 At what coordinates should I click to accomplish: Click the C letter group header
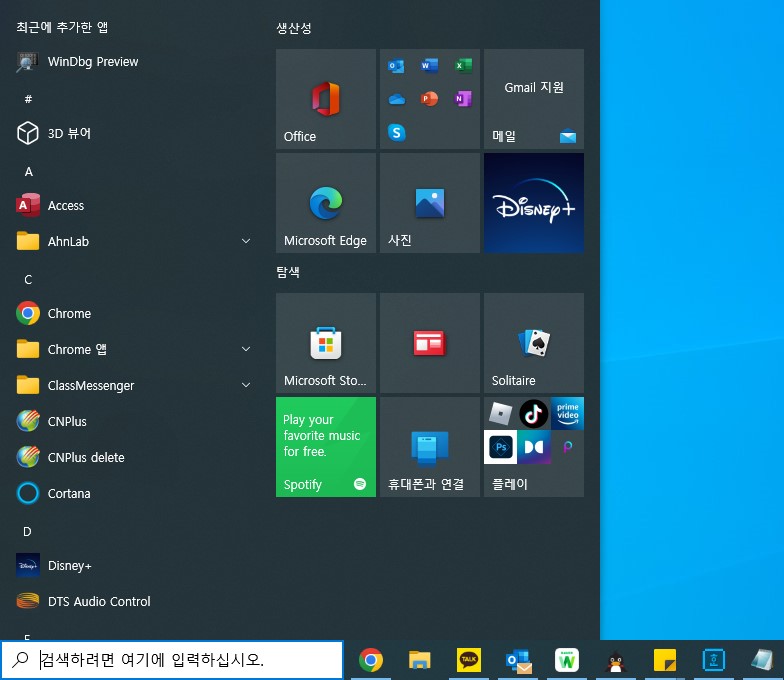[x=28, y=280]
